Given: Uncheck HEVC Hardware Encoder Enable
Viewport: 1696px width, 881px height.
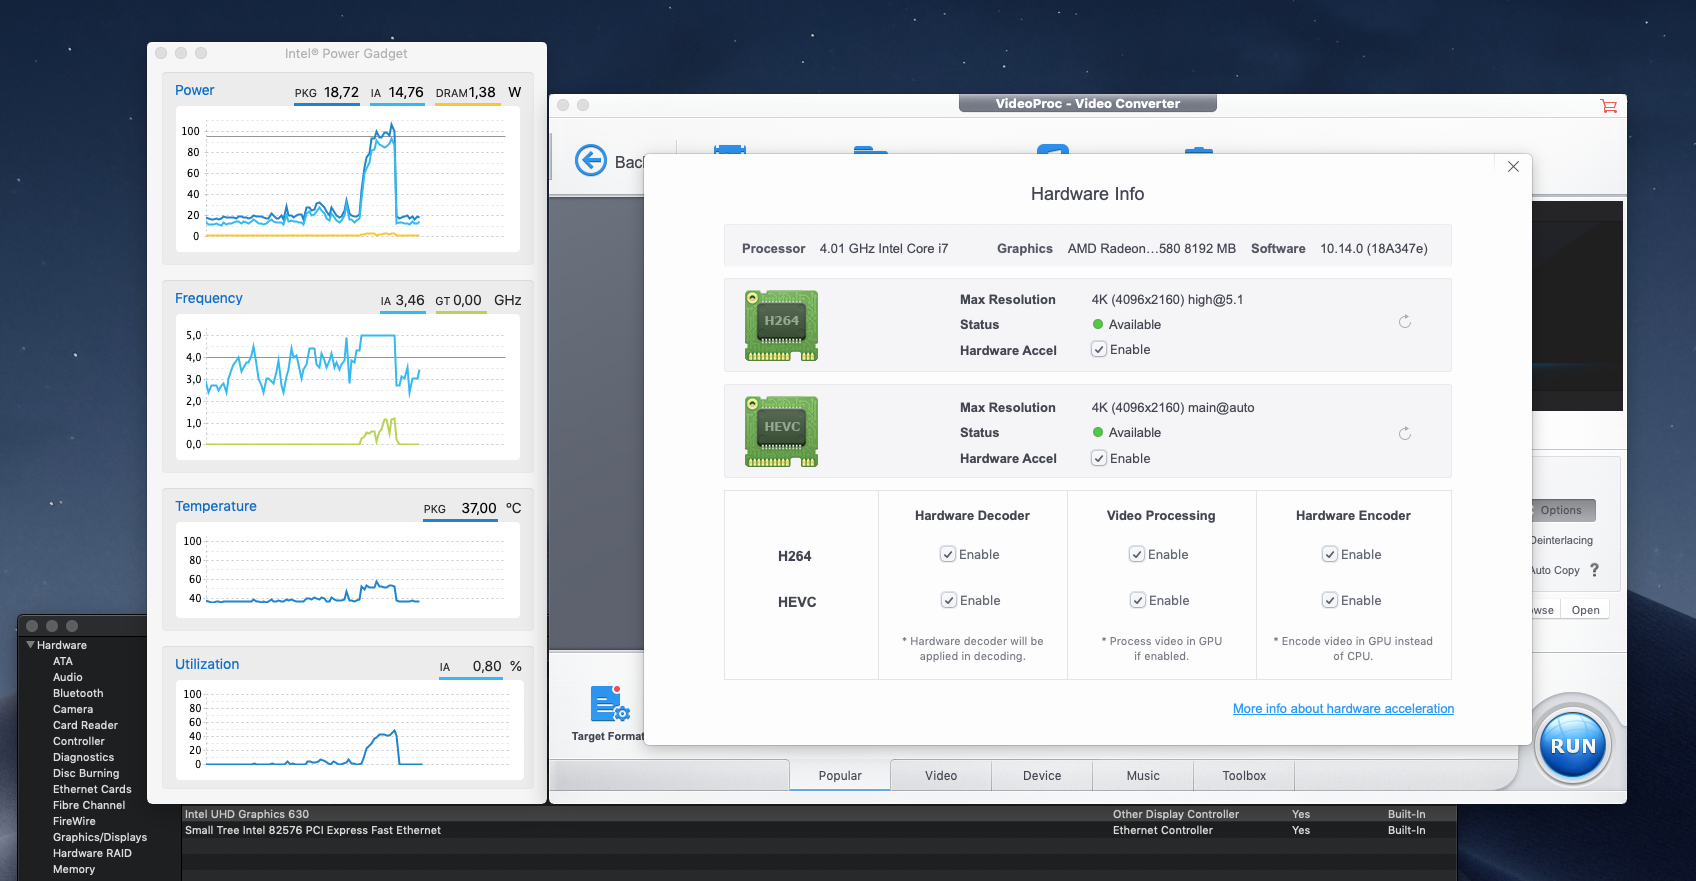Looking at the screenshot, I should click(1330, 601).
